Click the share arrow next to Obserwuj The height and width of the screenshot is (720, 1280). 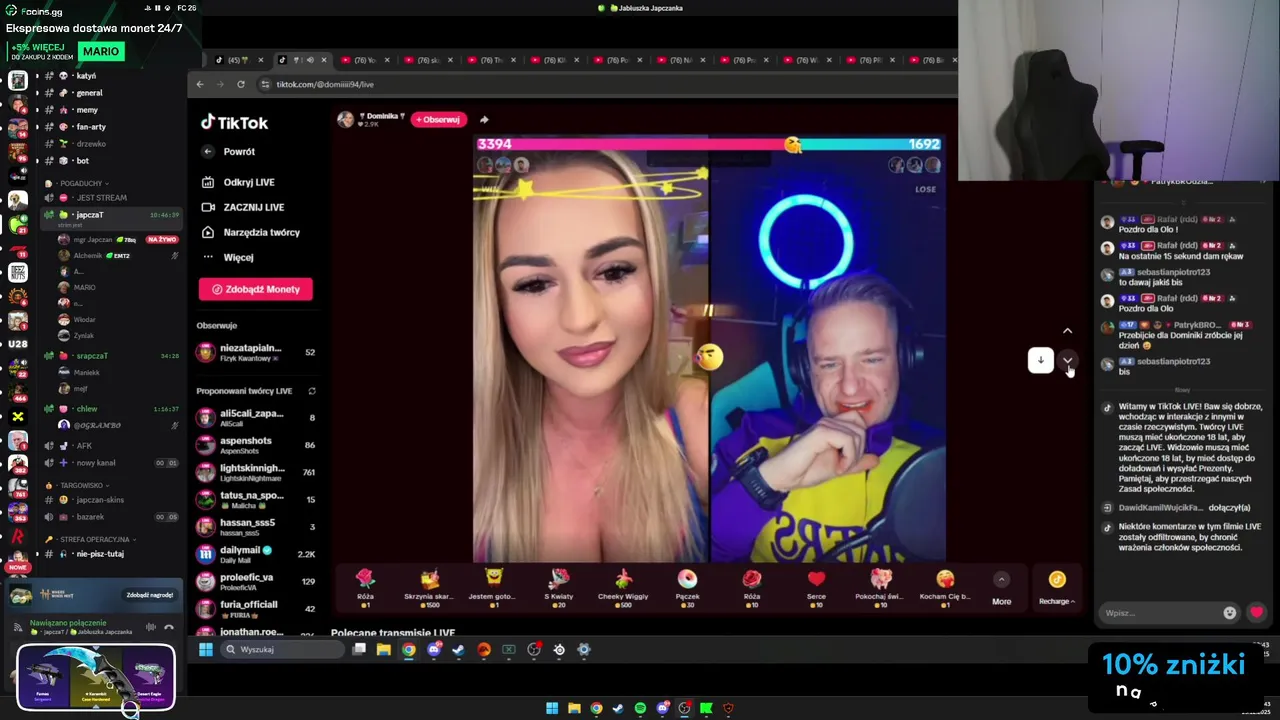(x=484, y=119)
